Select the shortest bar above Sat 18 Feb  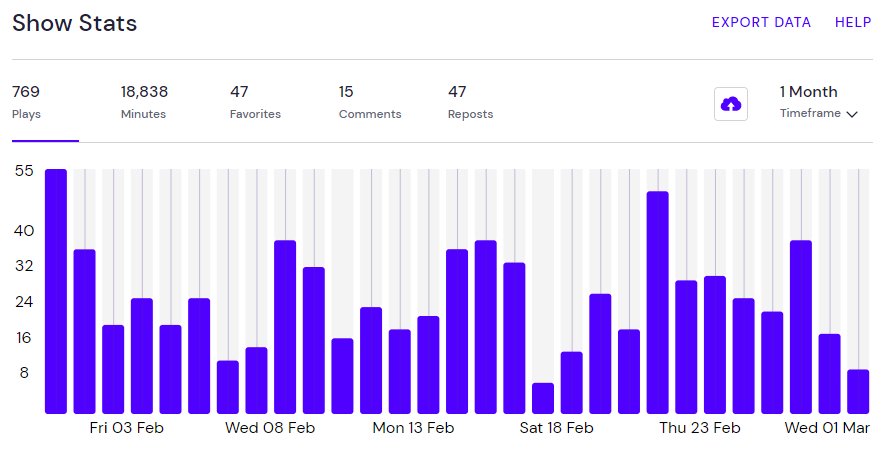[543, 398]
